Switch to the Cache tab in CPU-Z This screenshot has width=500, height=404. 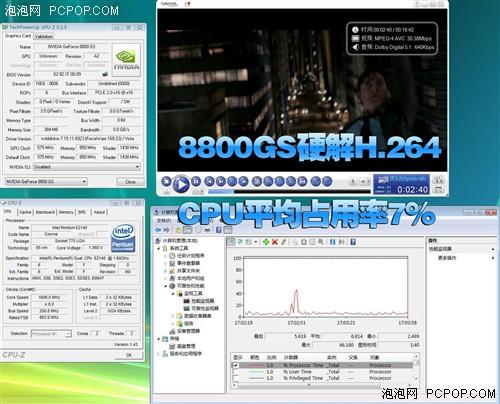pyautogui.click(x=25, y=212)
